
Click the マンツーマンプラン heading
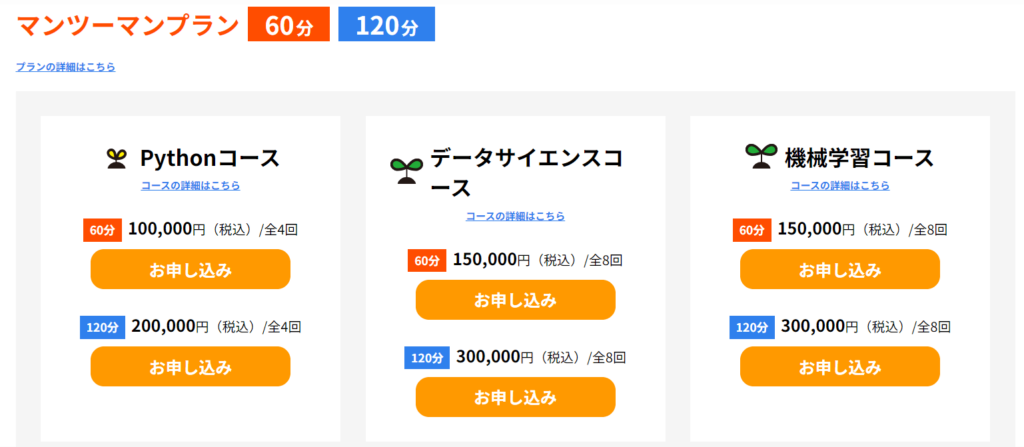pos(128,25)
